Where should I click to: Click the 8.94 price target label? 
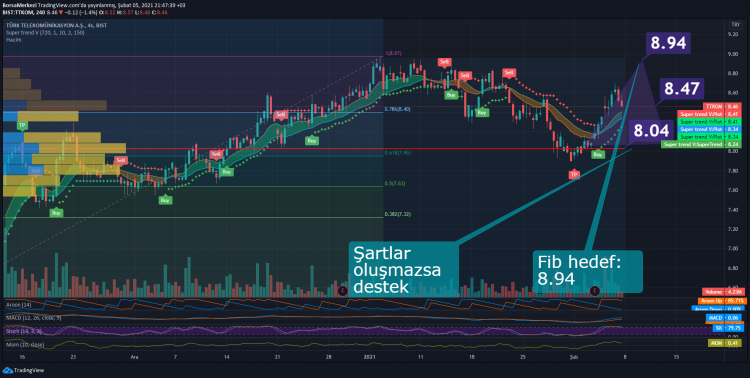pos(668,43)
